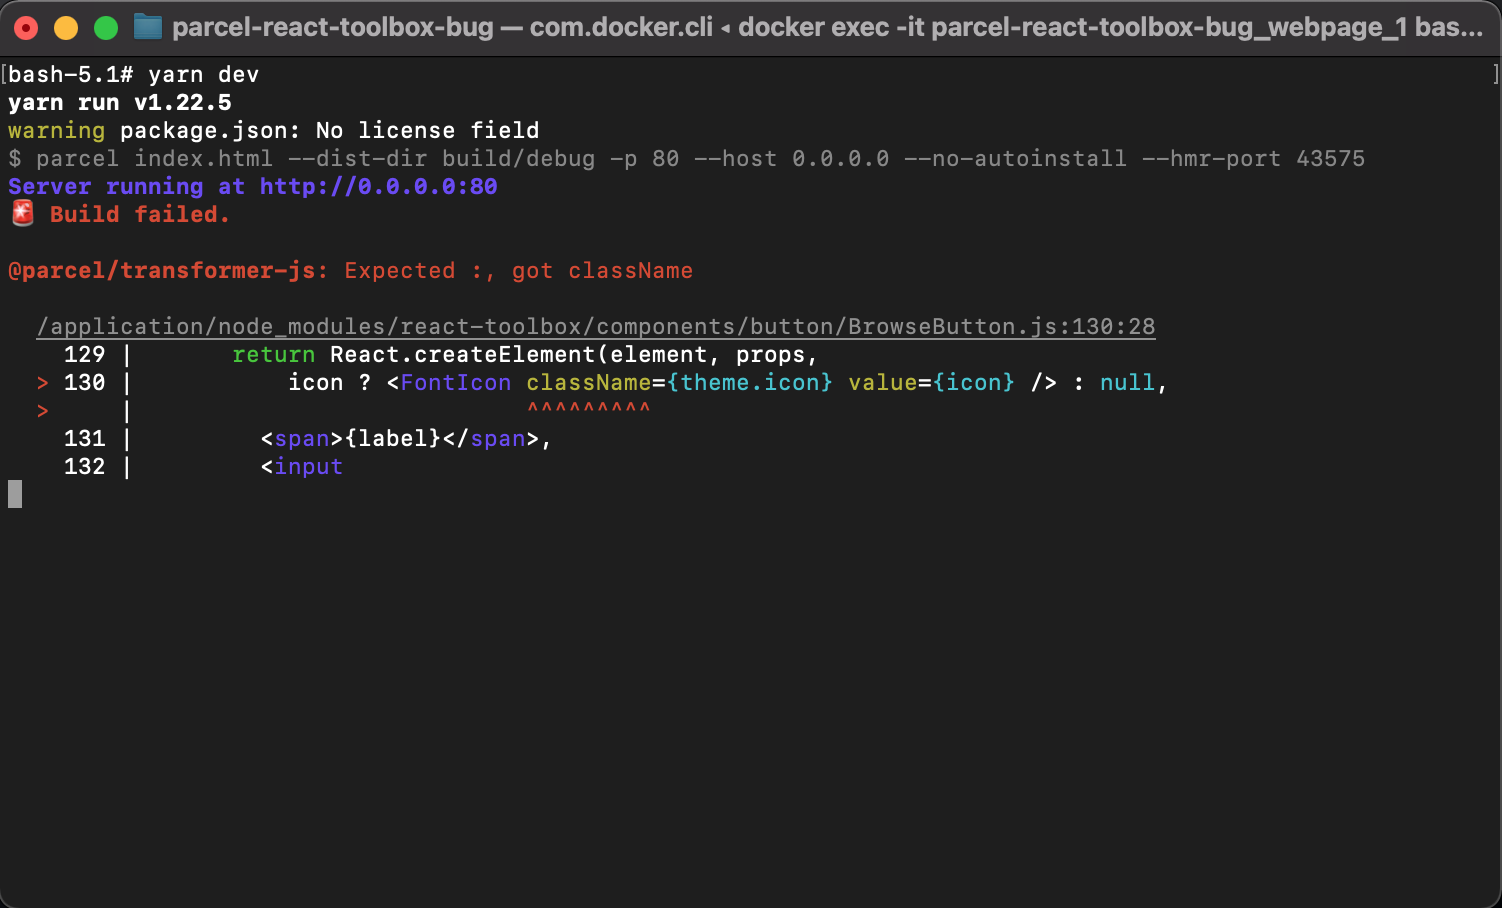1502x908 pixels.
Task: Click the red siren icon beside 'Build failed'
Action: [x=22, y=213]
